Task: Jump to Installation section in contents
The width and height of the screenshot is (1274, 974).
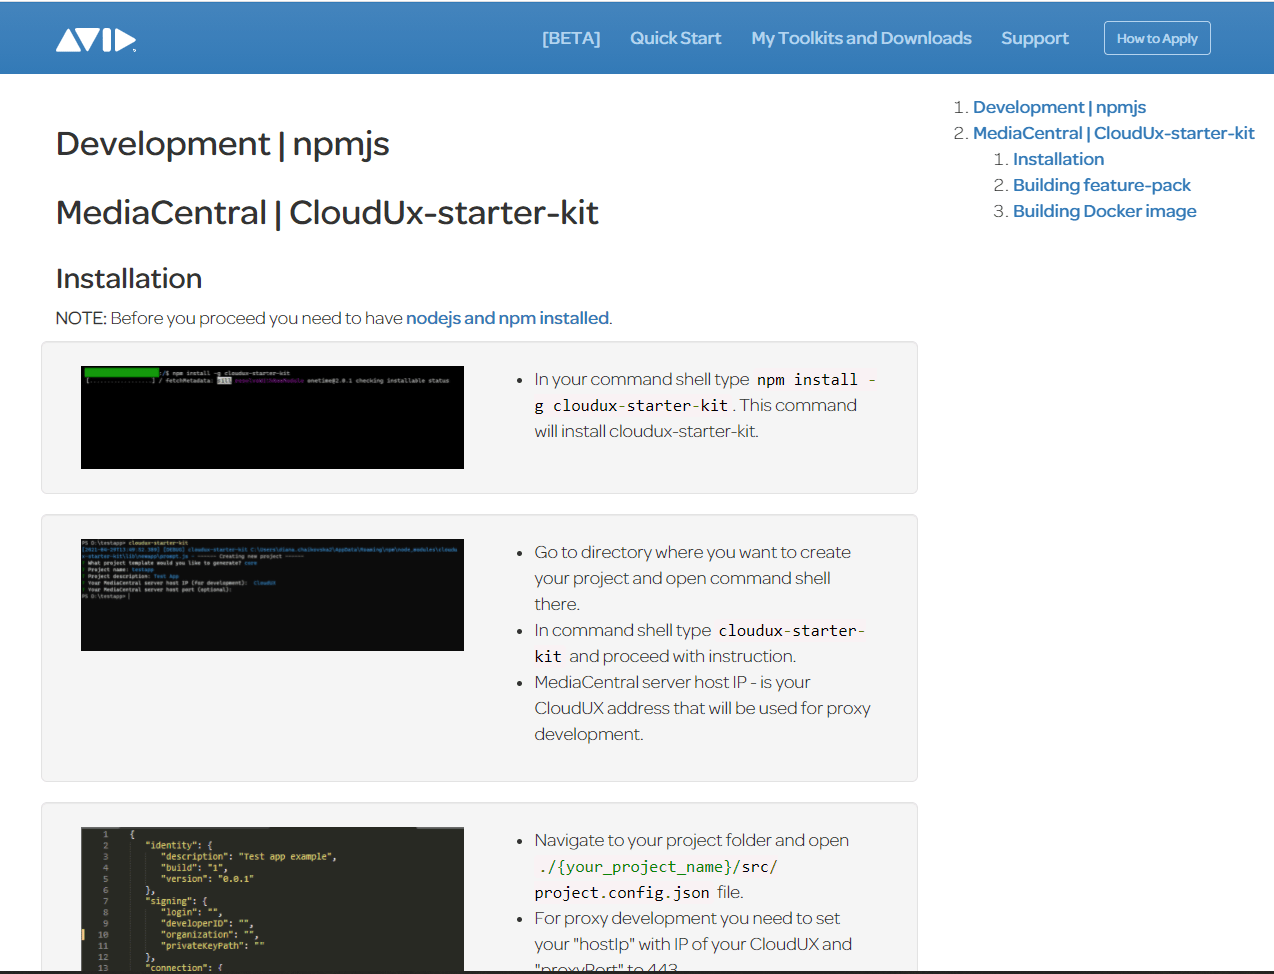Action: coord(1058,159)
